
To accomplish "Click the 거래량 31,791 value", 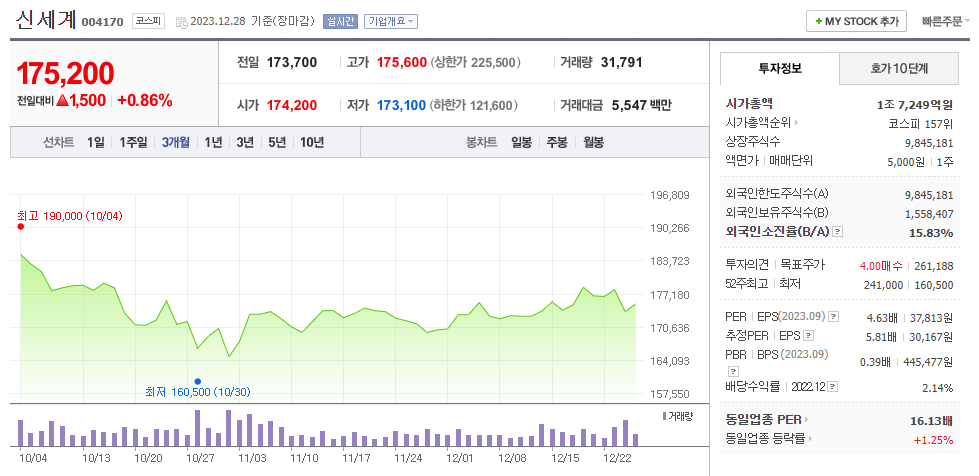I will click(x=621, y=62).
